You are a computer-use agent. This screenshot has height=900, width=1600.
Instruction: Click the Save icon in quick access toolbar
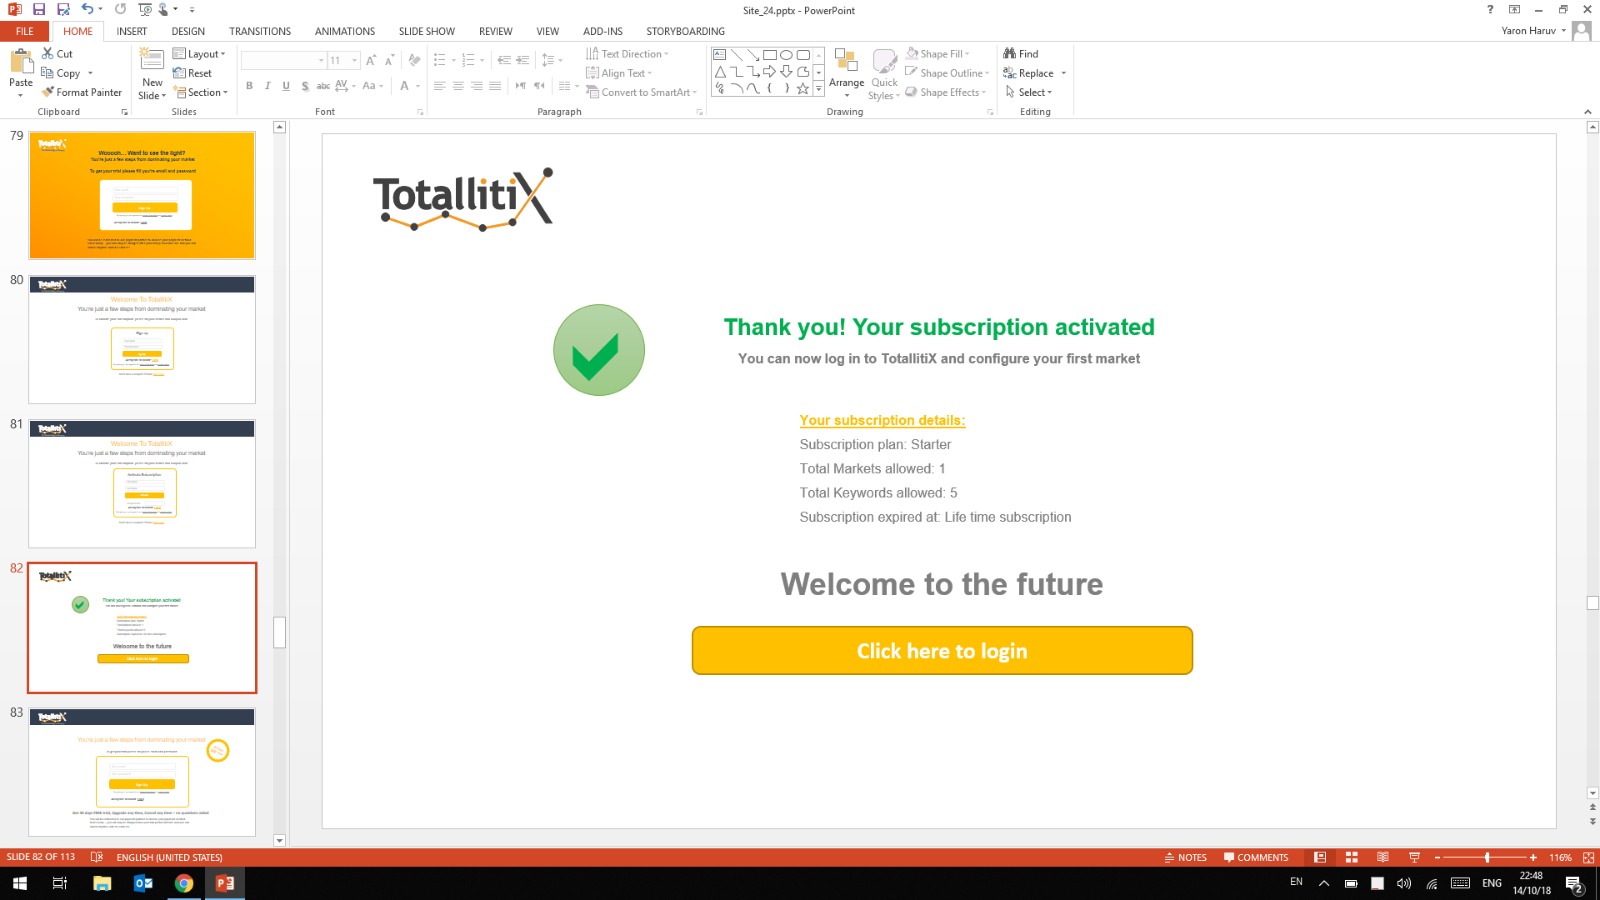tap(39, 10)
